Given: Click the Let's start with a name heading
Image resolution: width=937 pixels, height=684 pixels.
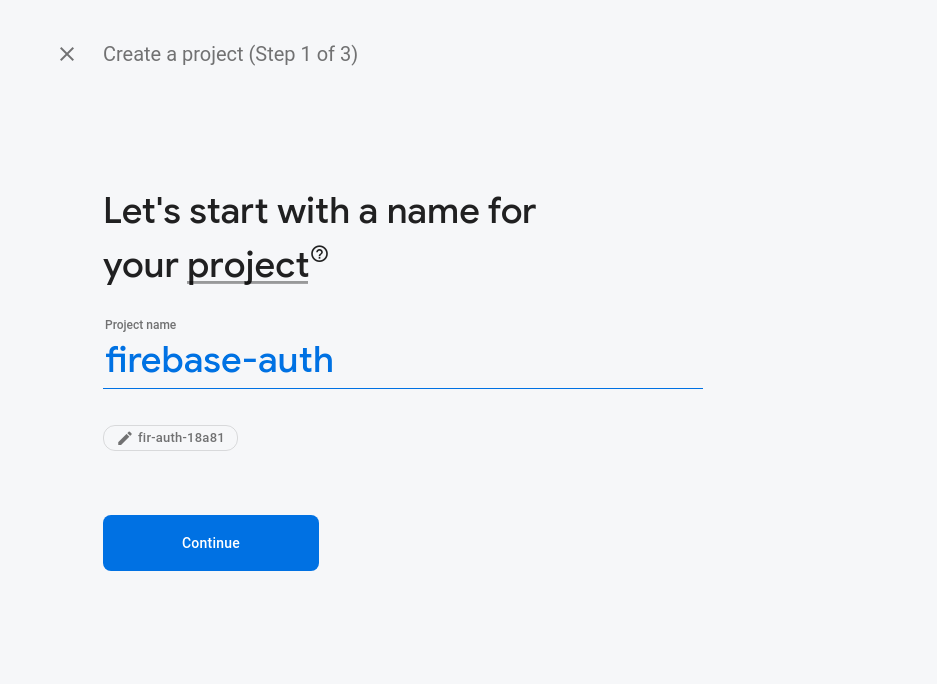Looking at the screenshot, I should [319, 212].
